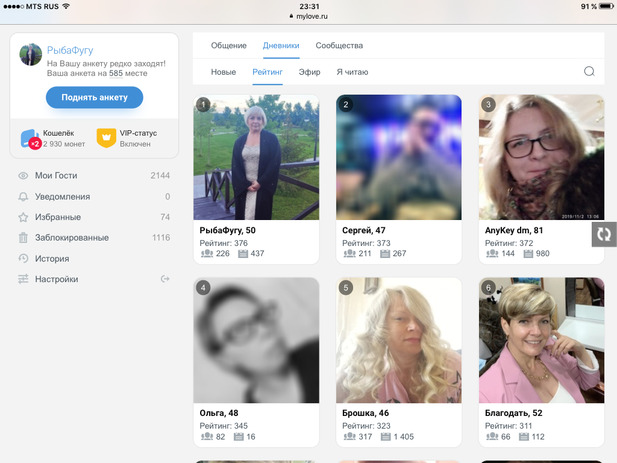
Task: Click the bell icon beside Уведомления
Action: coord(23,196)
